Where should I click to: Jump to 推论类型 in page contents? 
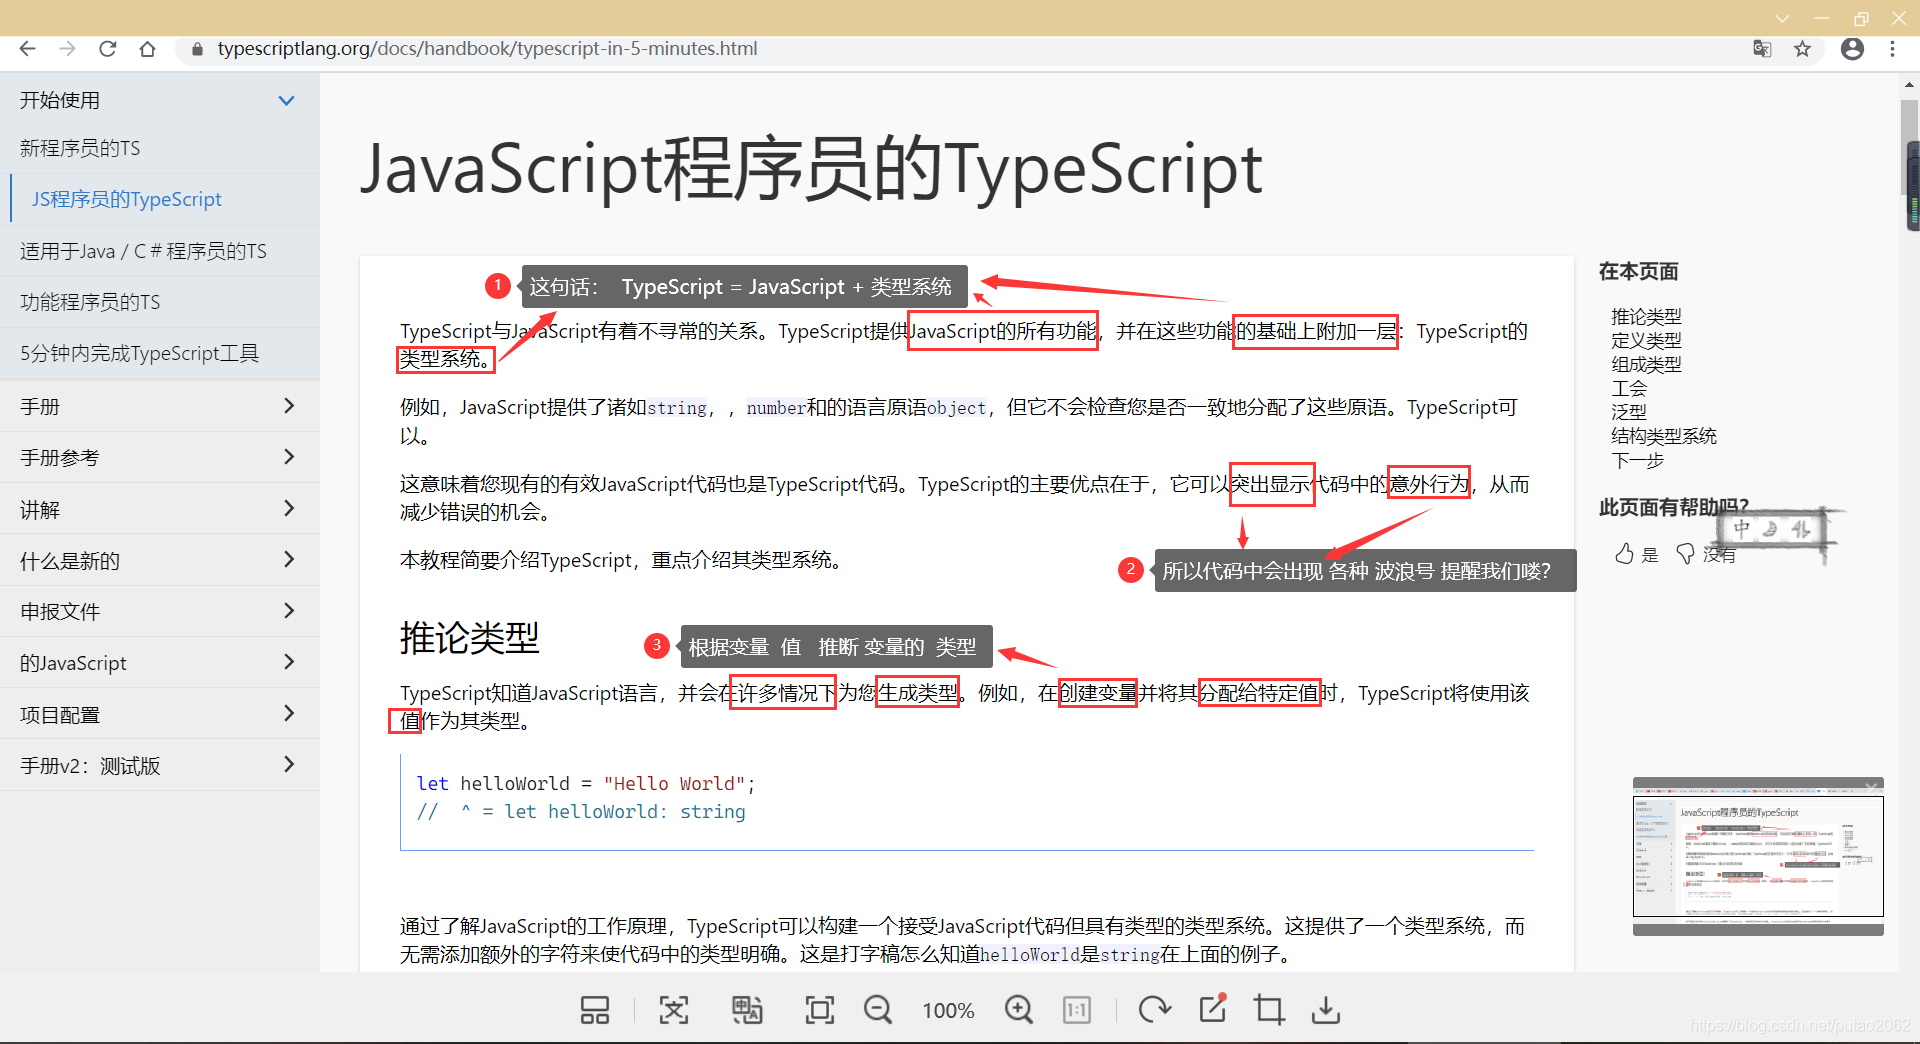[x=1646, y=316]
